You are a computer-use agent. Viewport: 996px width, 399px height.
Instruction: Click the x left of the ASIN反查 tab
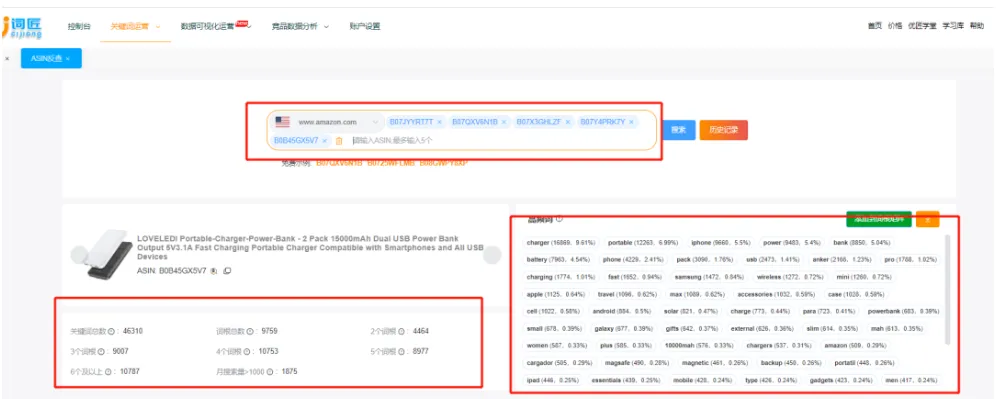(x=7, y=58)
